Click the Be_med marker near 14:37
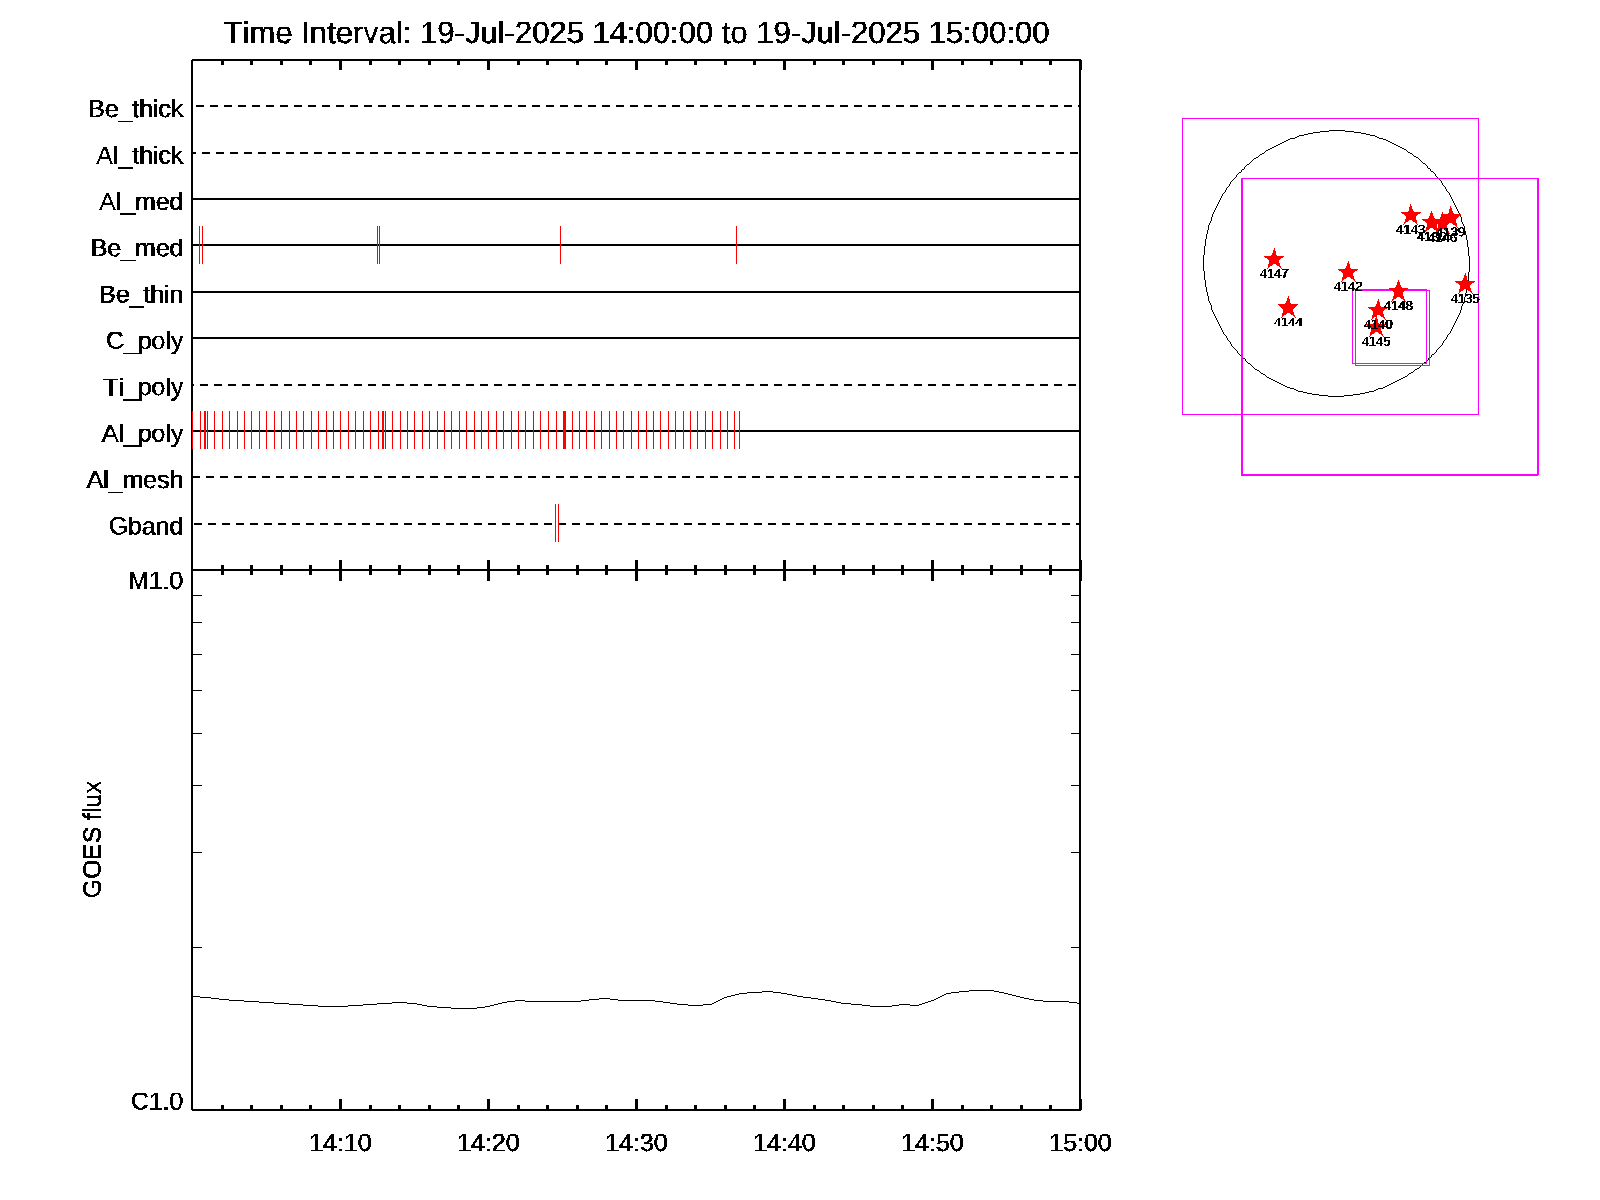Viewport: 1600px width, 1200px height. click(x=736, y=245)
